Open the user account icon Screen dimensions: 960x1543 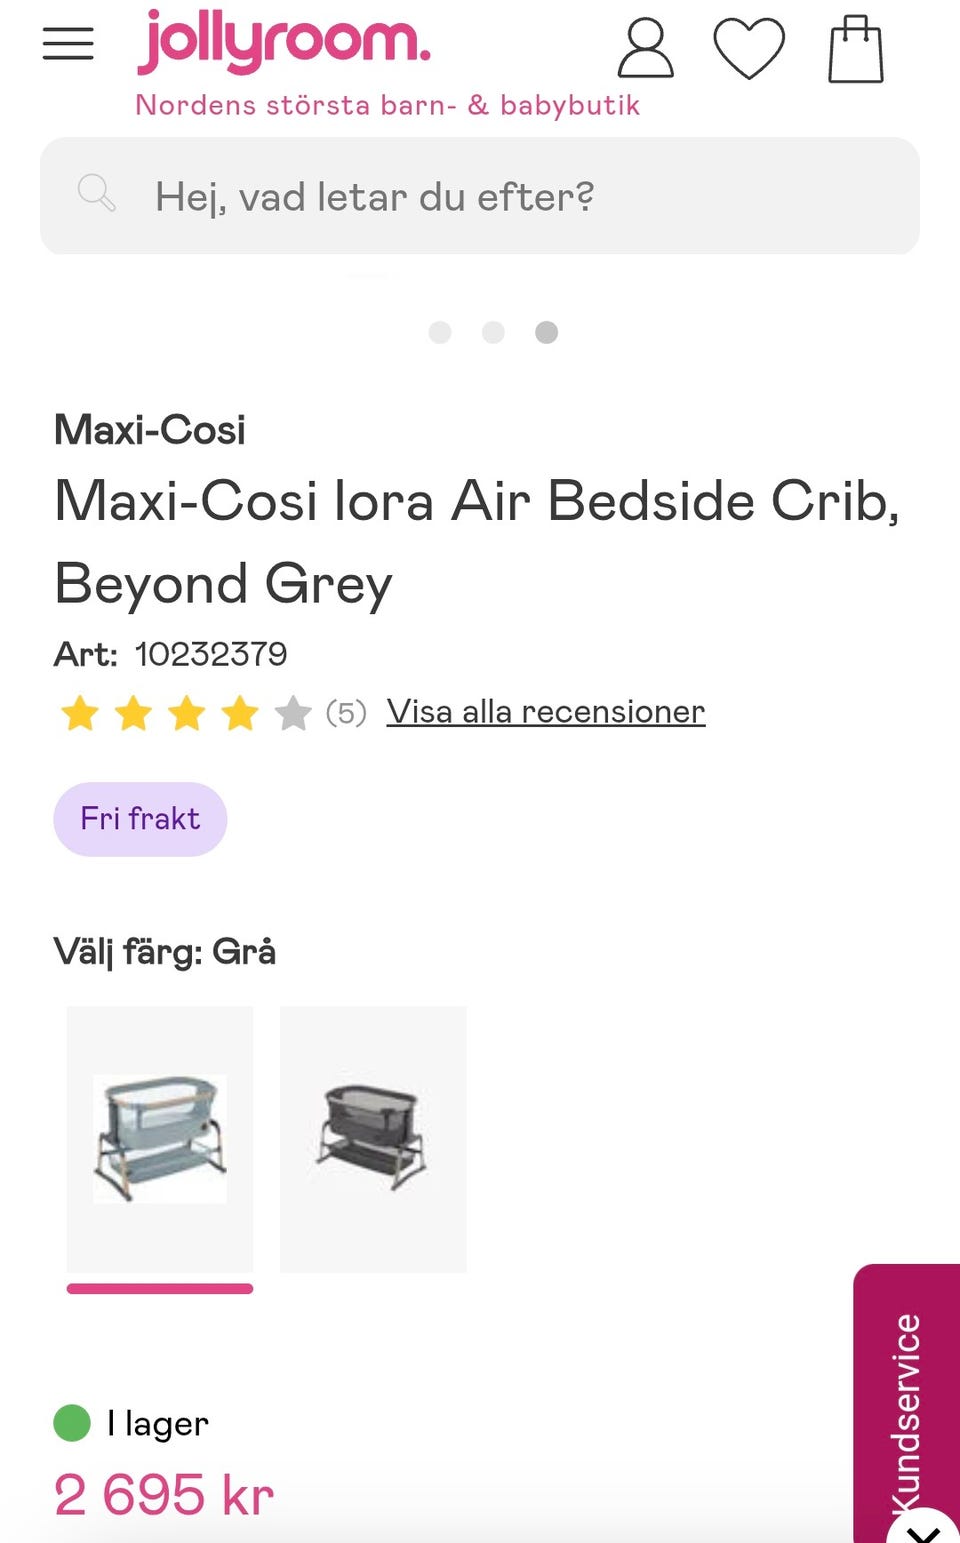pos(645,48)
